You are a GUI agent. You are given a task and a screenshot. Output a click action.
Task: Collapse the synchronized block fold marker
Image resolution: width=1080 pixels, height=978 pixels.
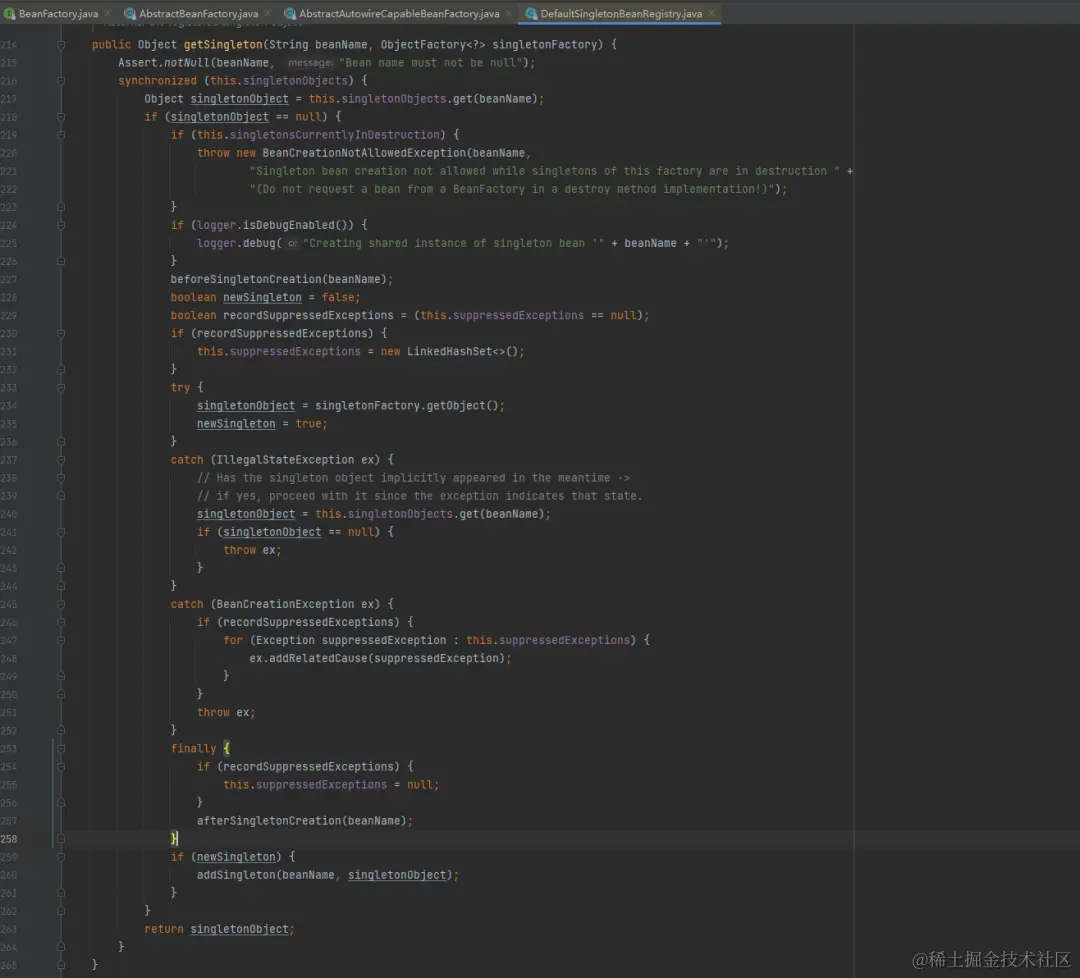(61, 81)
